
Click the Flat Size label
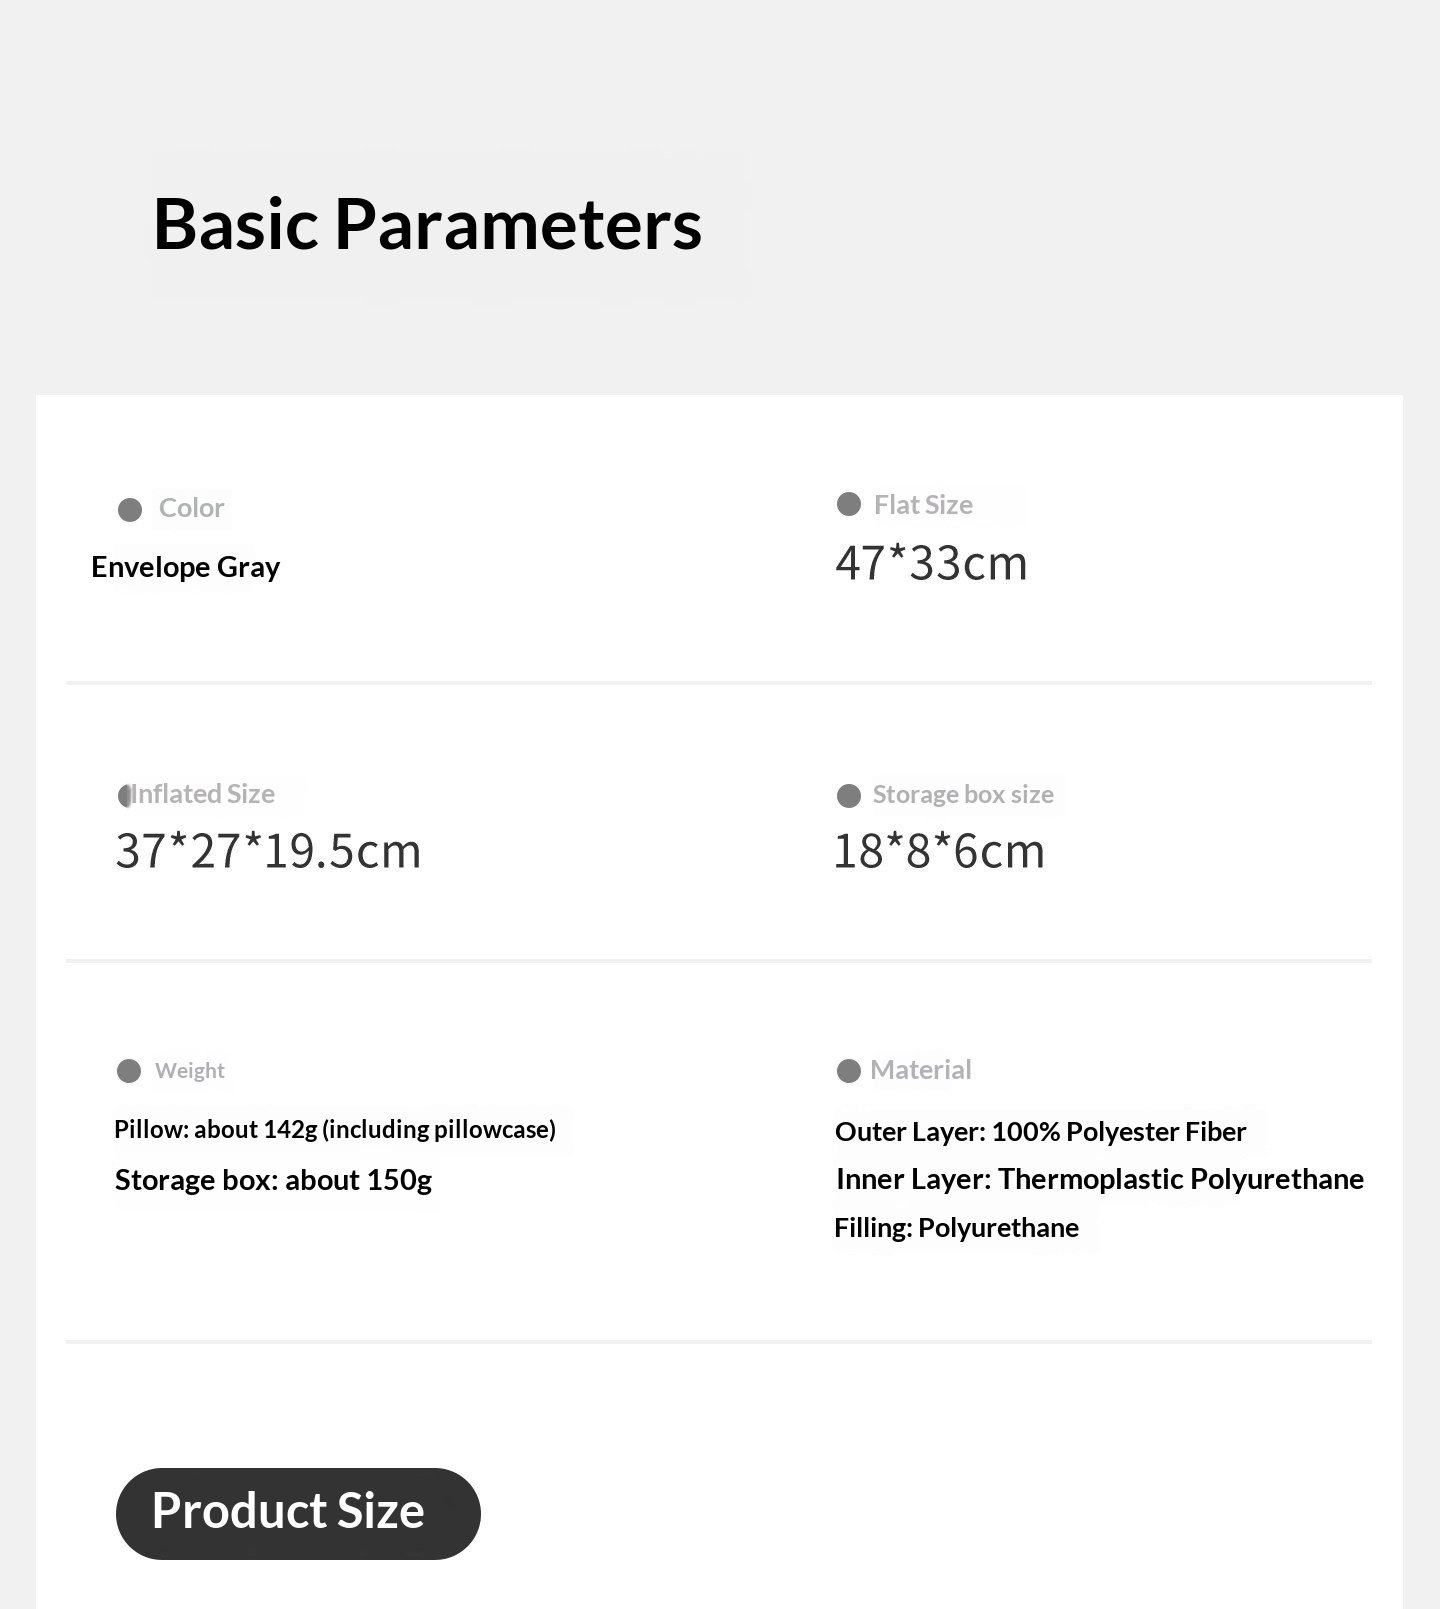[923, 505]
